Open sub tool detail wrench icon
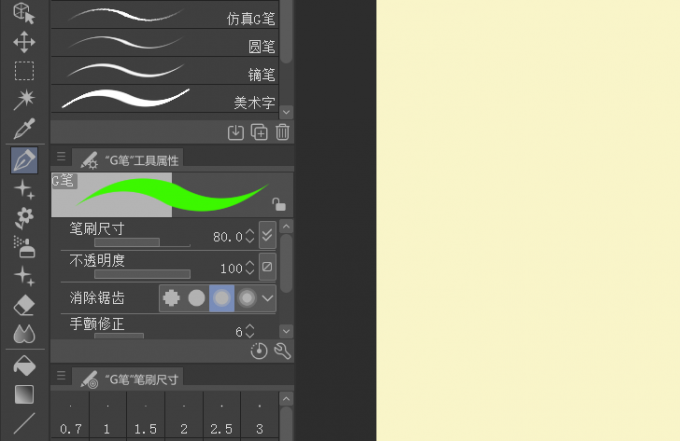 pos(282,351)
